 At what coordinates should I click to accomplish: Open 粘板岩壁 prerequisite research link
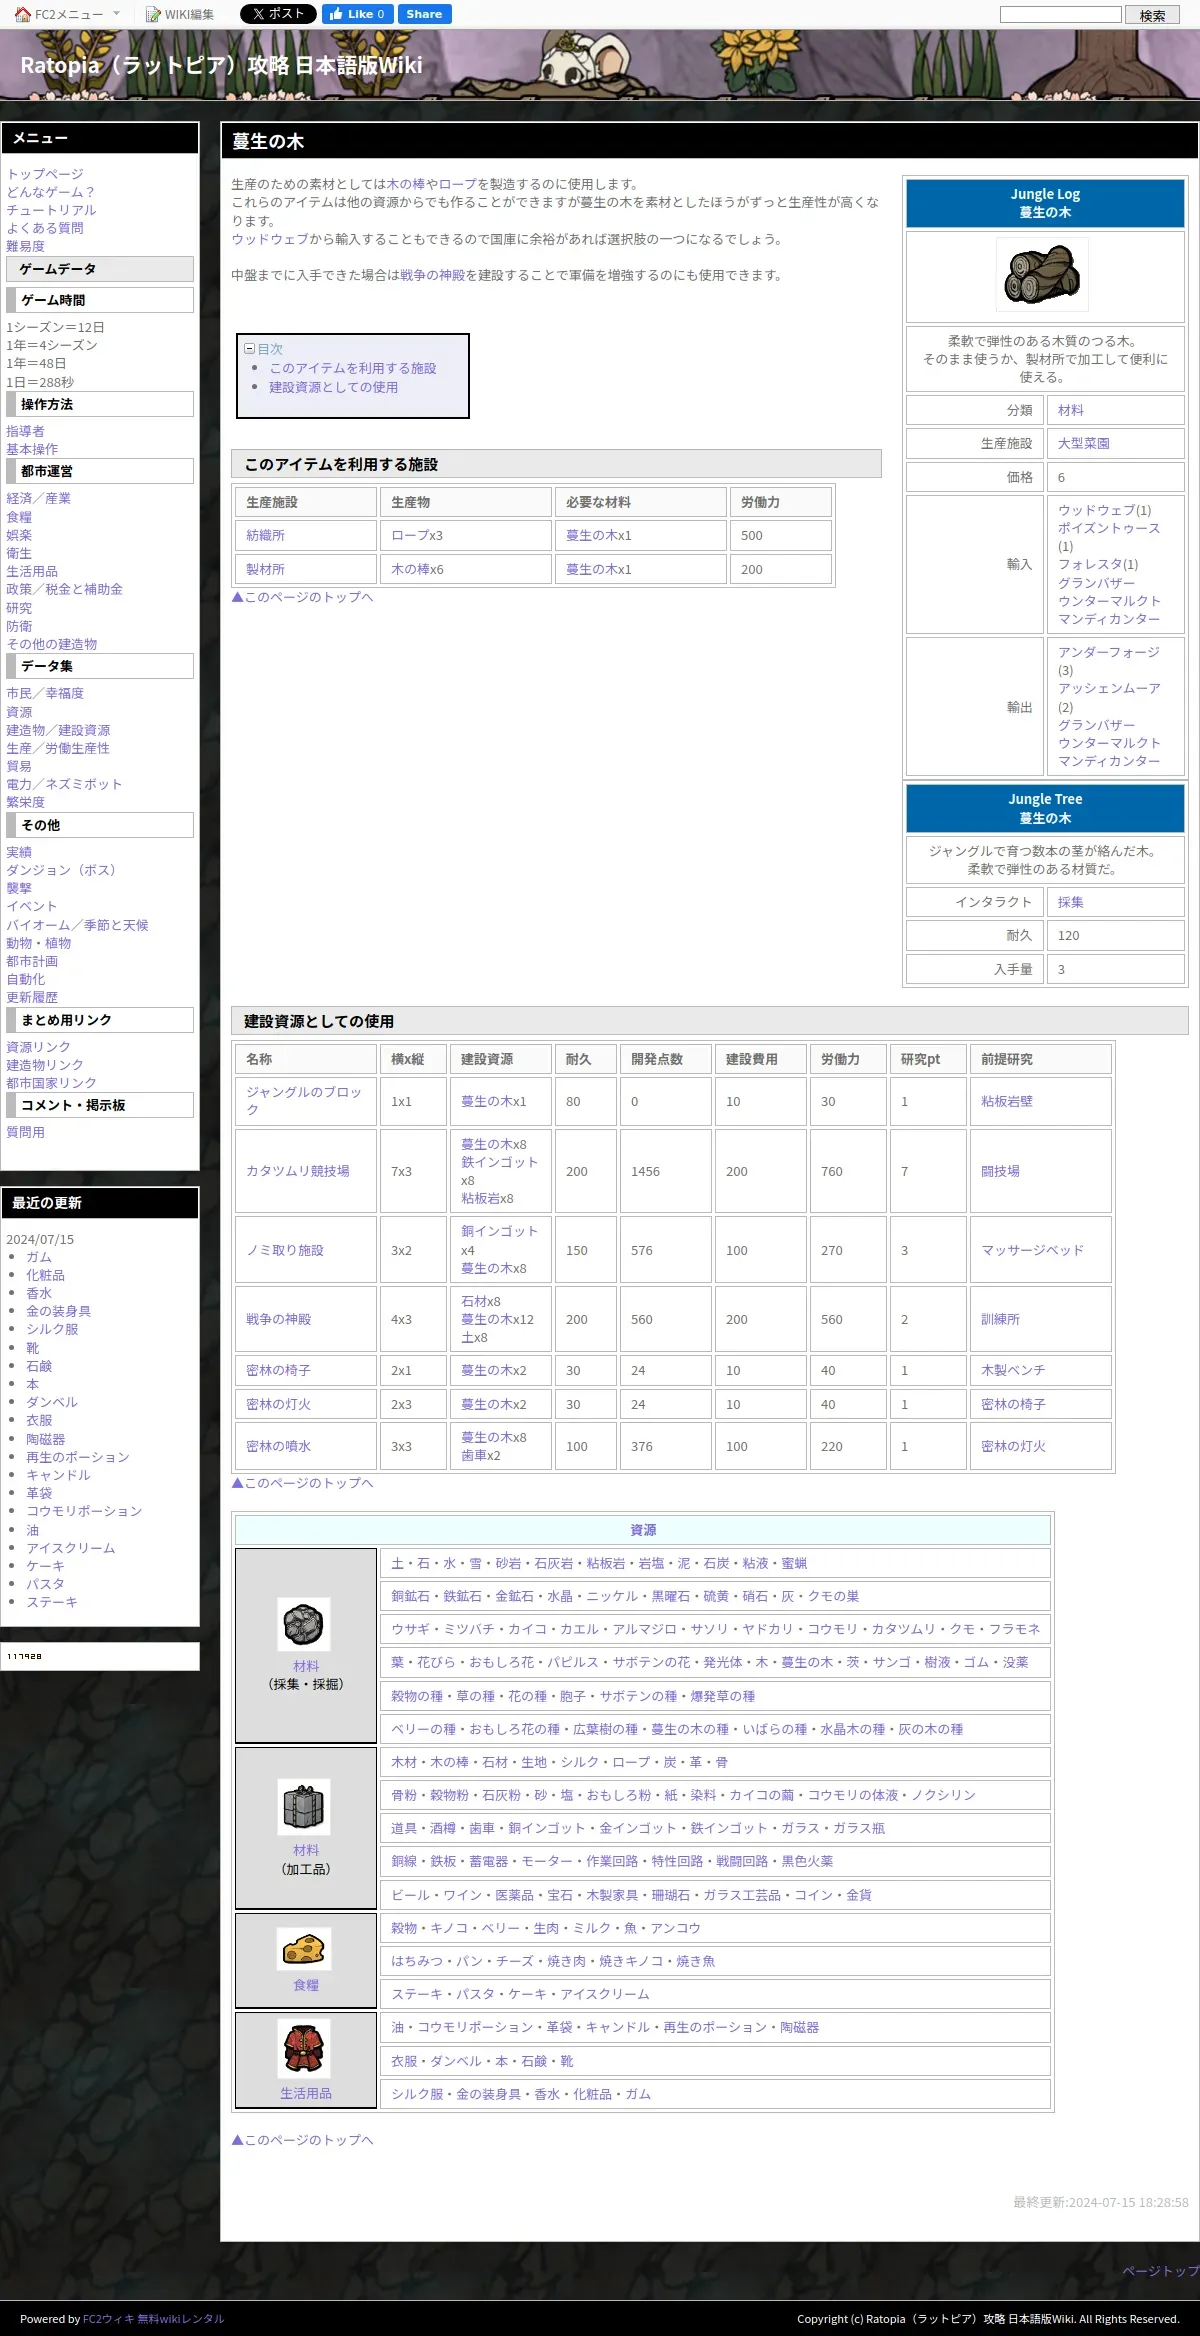tap(1007, 1101)
